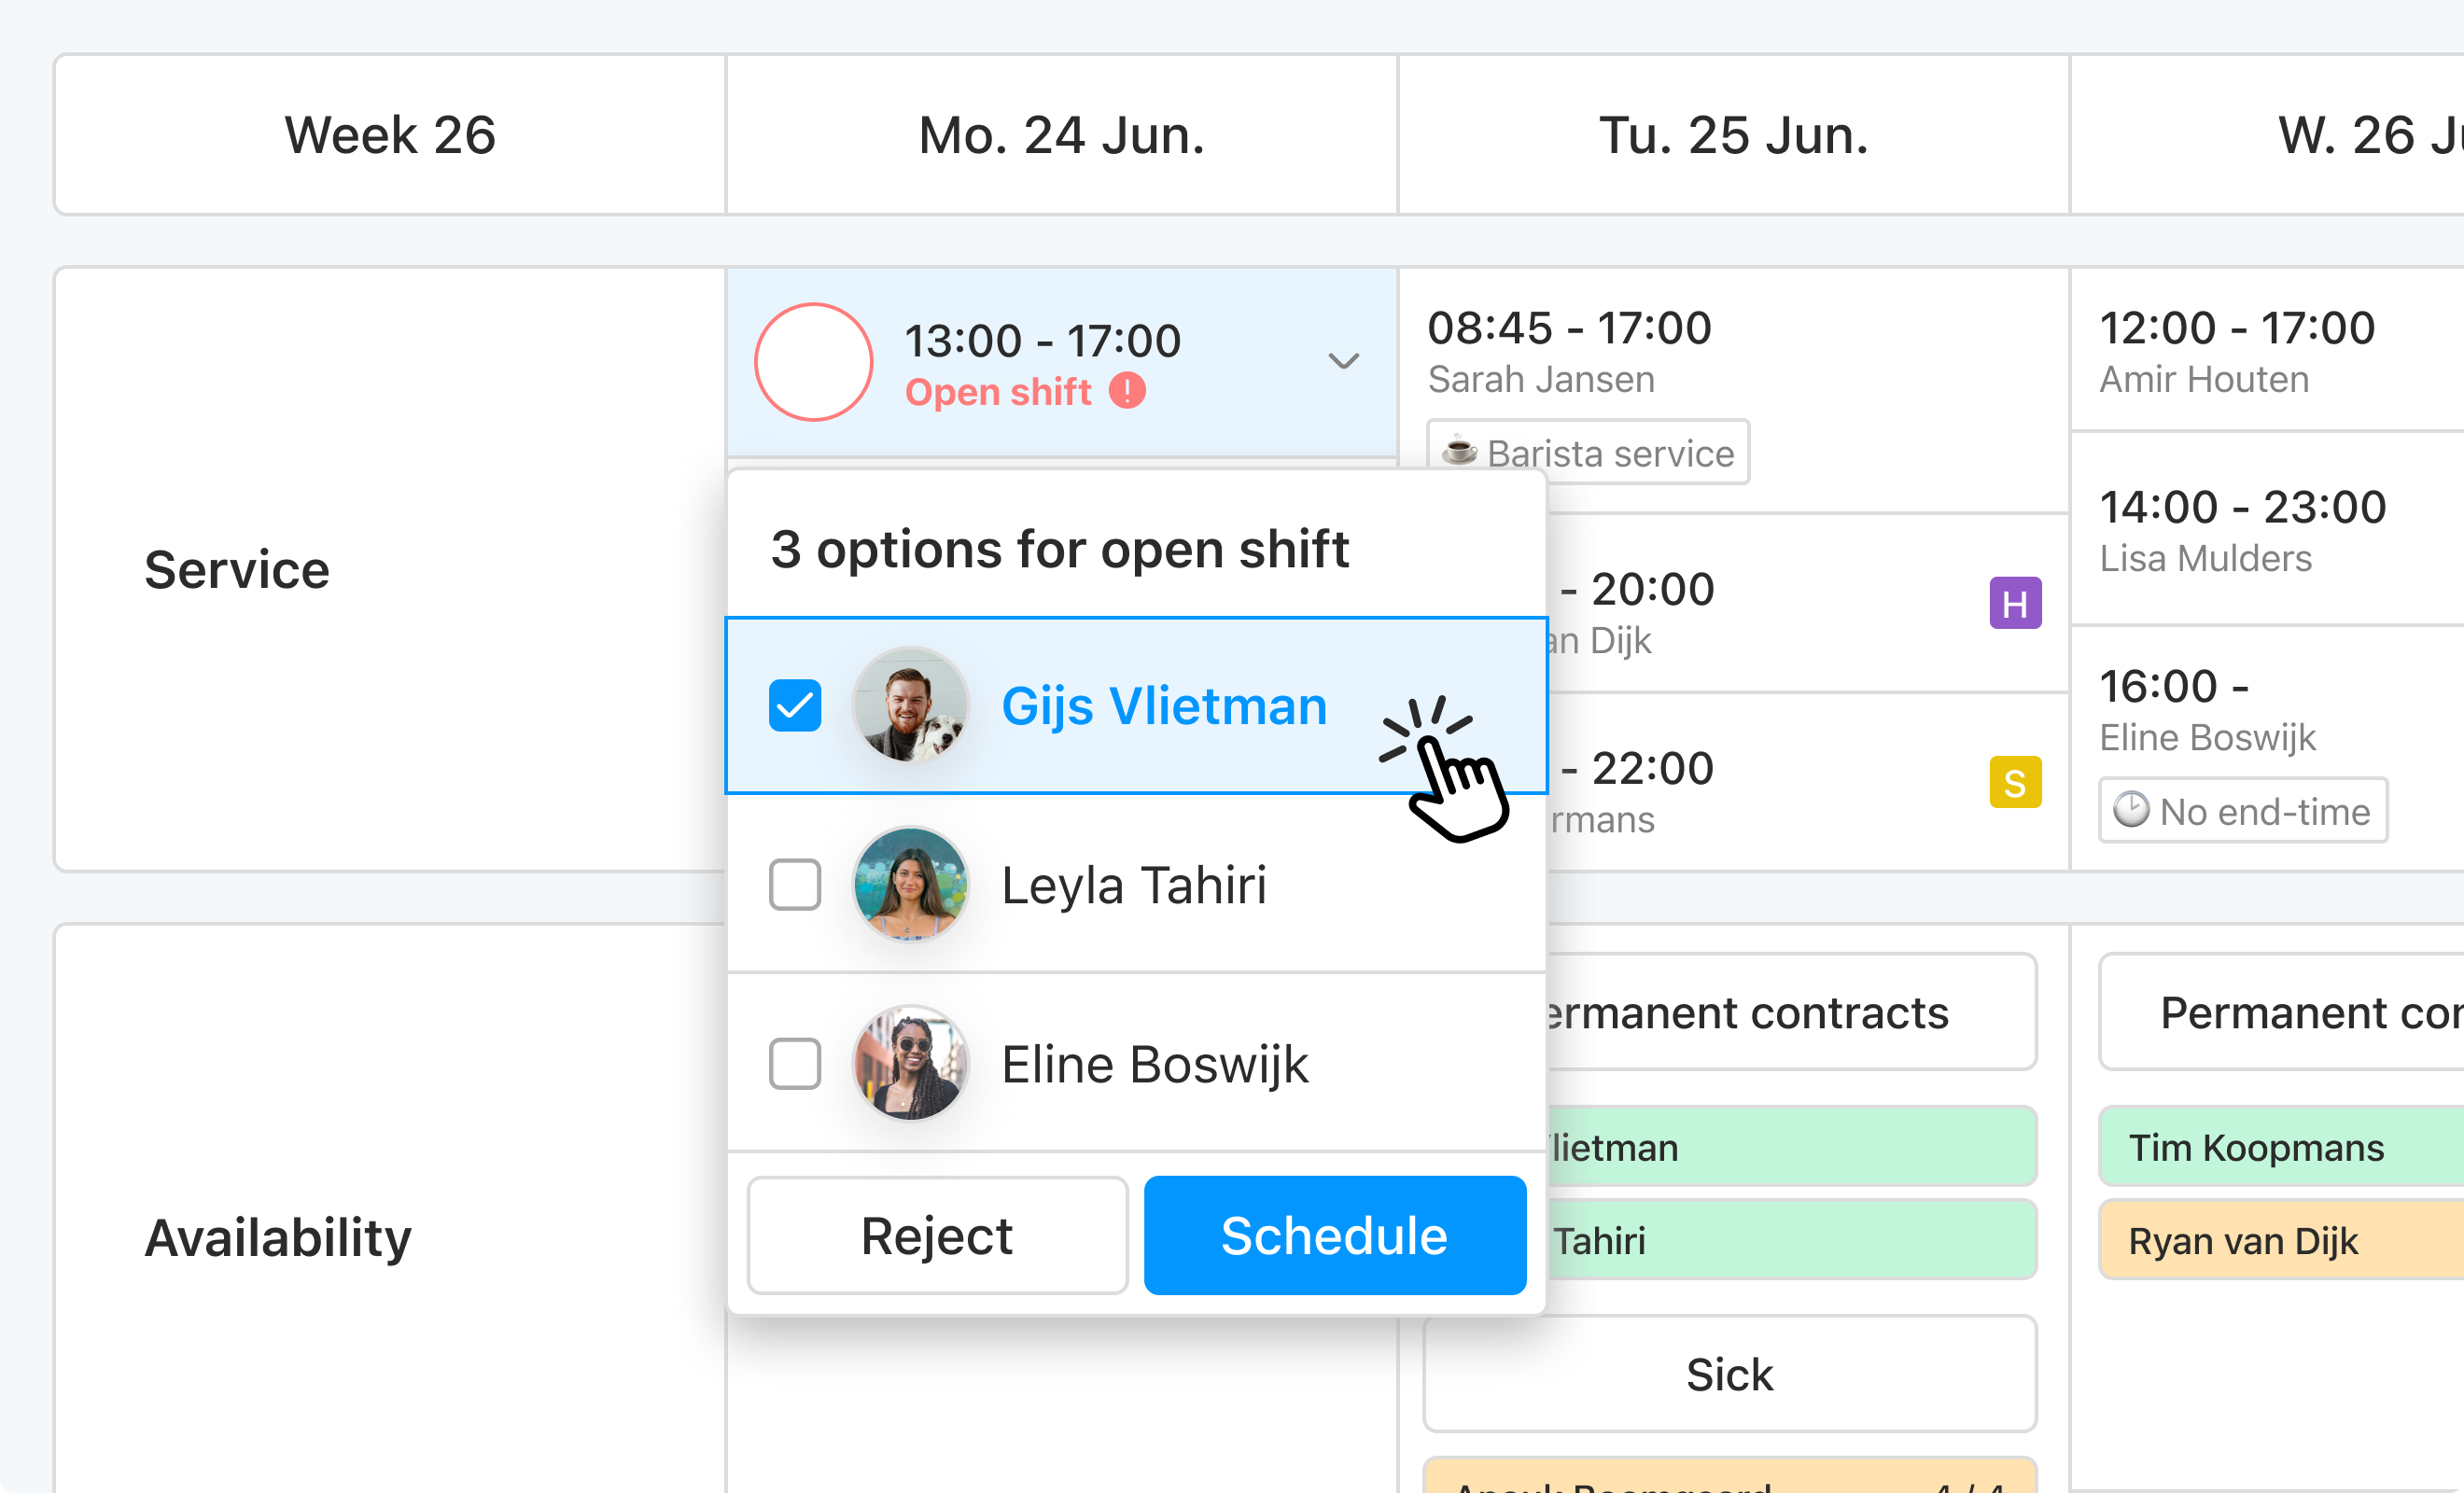The width and height of the screenshot is (2464, 1493).
Task: Select the Tu. 25 Jun. day header
Action: [1733, 134]
